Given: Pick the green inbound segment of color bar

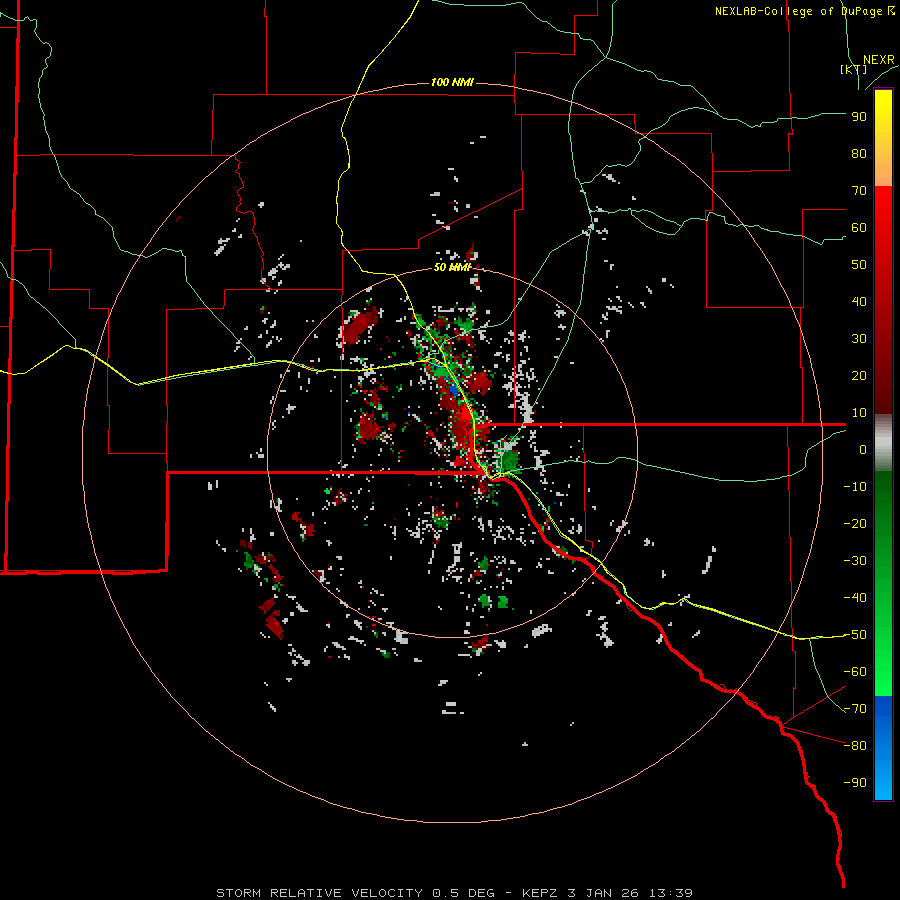Looking at the screenshot, I should coord(883,584).
